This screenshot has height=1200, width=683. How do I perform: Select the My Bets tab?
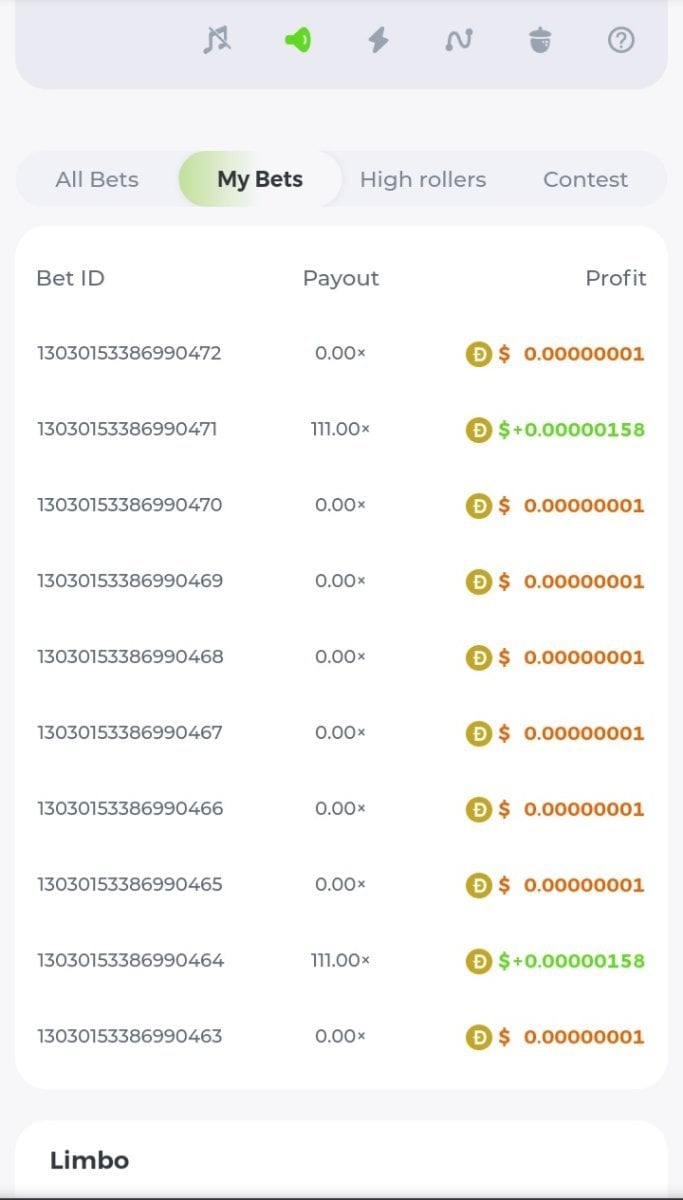[x=260, y=180]
